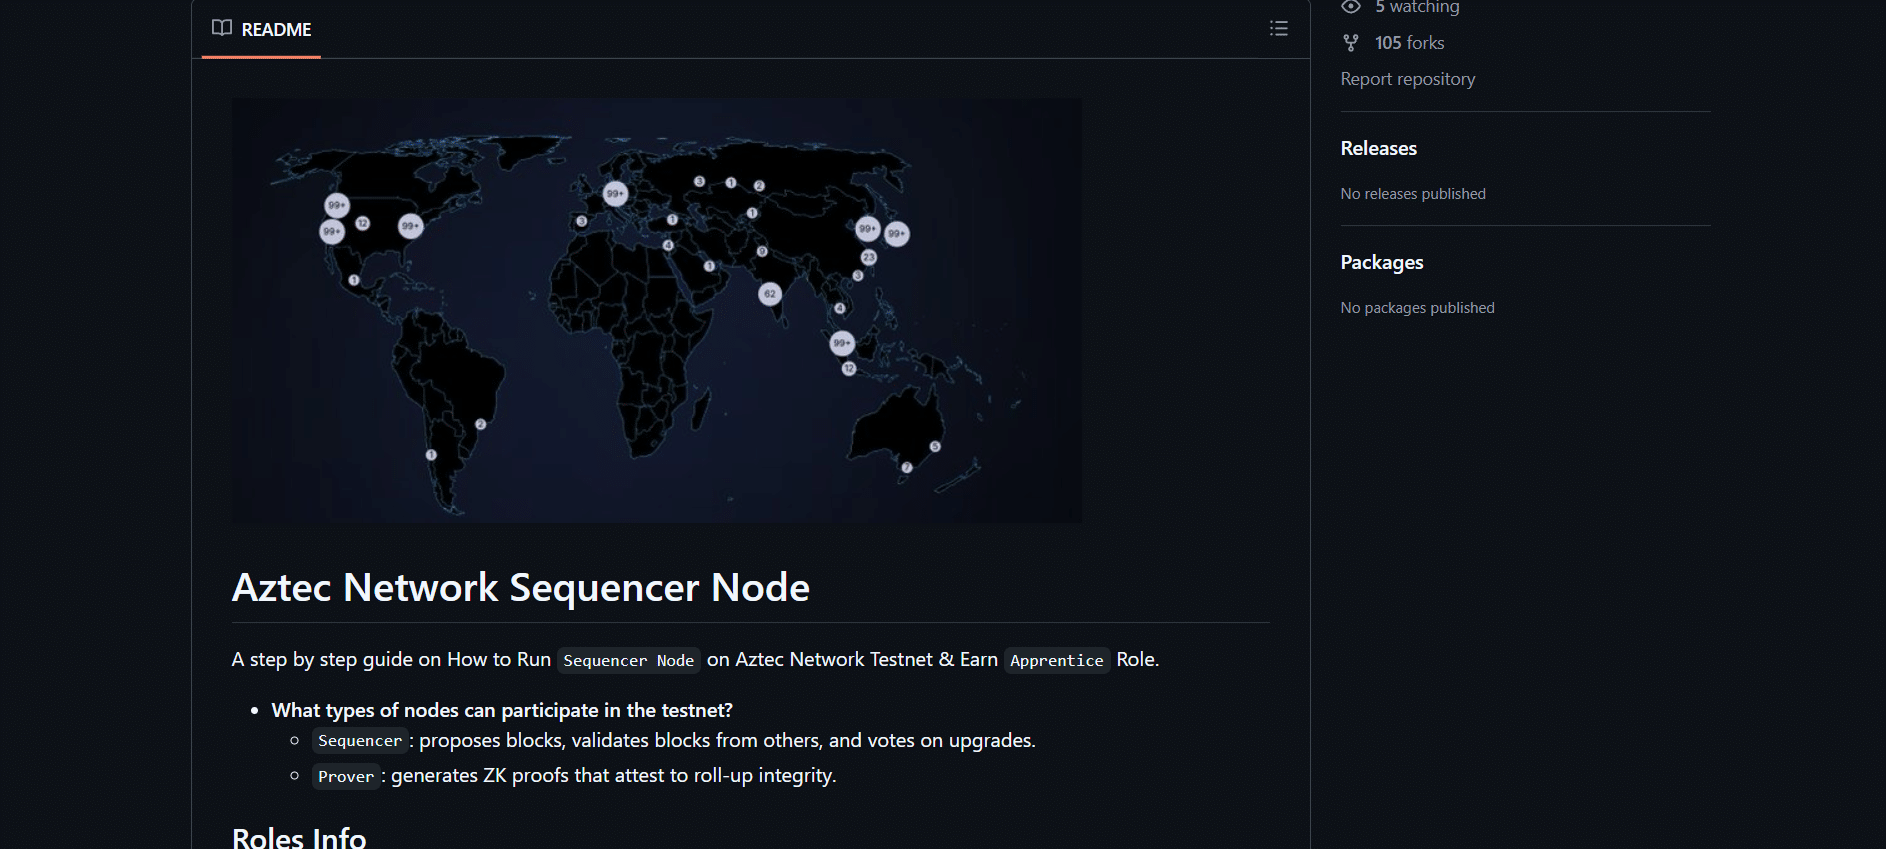The width and height of the screenshot is (1886, 849).
Task: Open the 5 watching link
Action: [1417, 7]
